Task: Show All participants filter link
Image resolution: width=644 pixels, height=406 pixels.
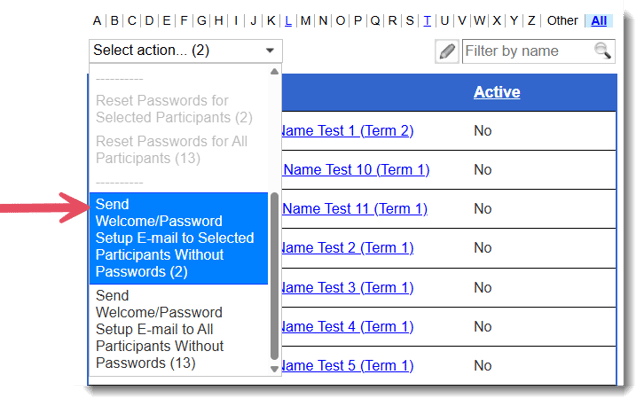Action: pos(599,20)
